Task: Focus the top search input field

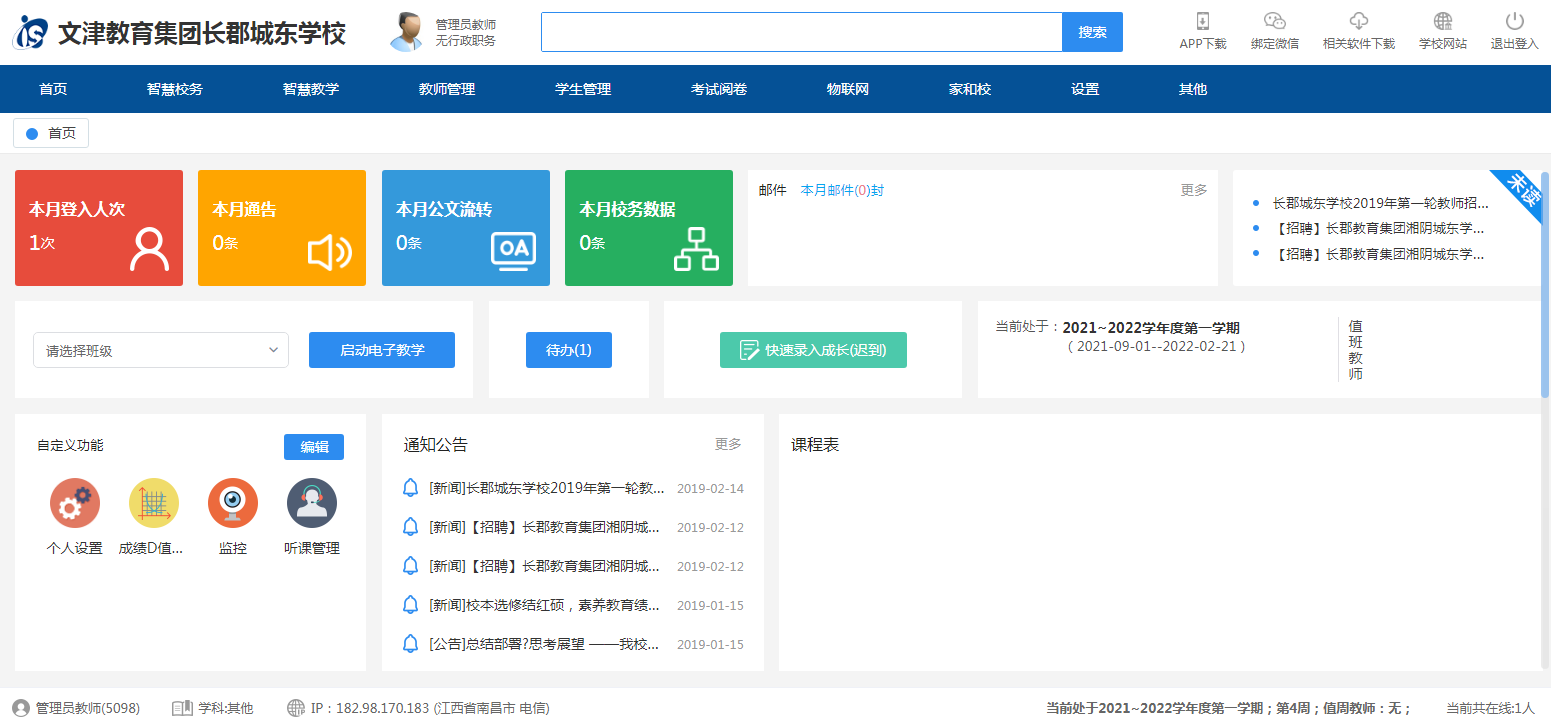Action: click(801, 32)
